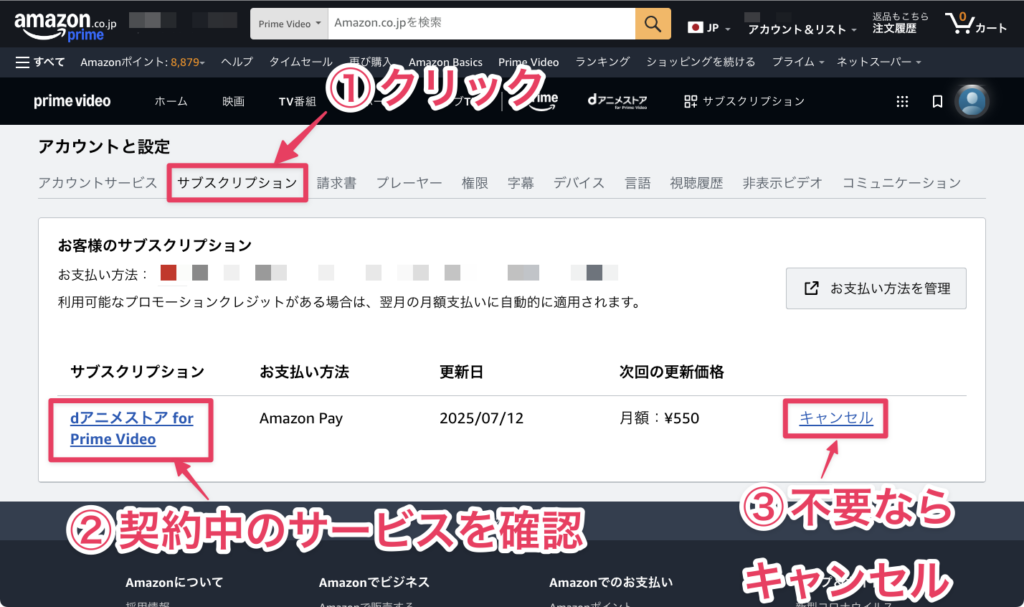Screen dimensions: 1024x607
Task: Click the Amazonでビジネス footer heading
Action: [x=374, y=582]
